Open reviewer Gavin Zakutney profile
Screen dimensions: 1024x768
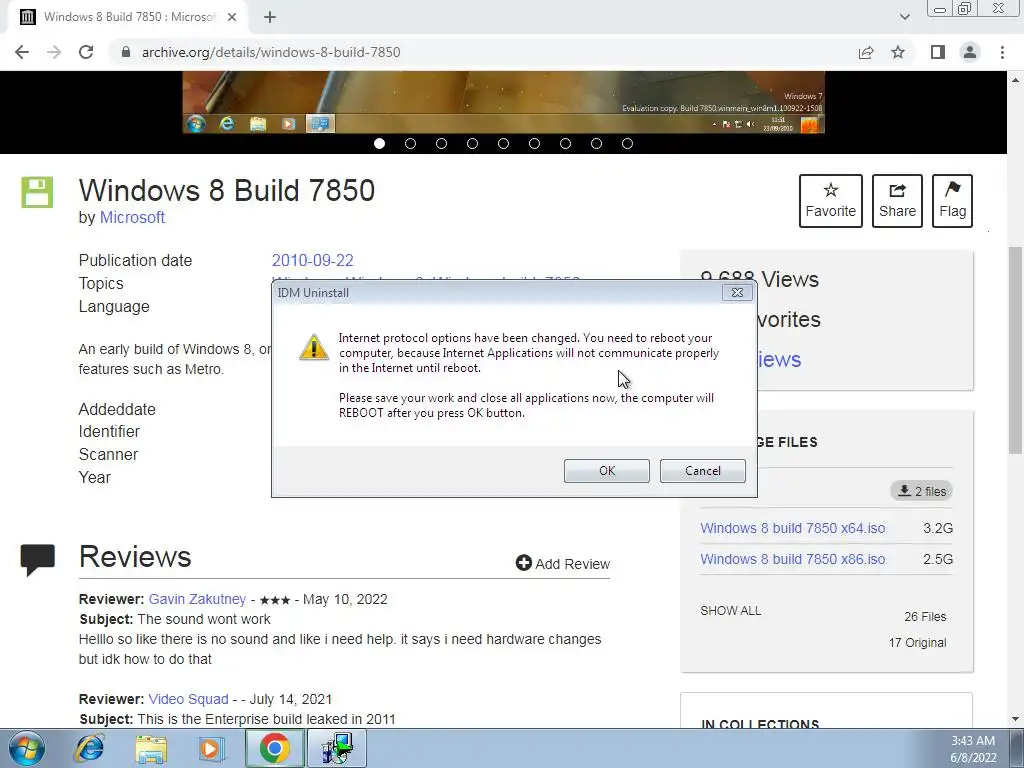pos(197,599)
